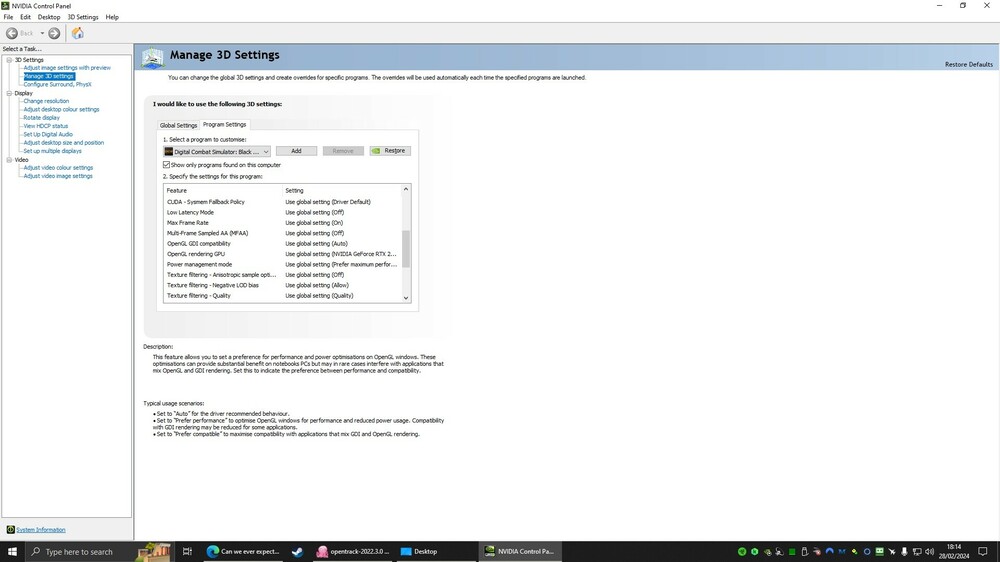
Task: Collapse the 3D Settings tree node
Action: coord(10,60)
